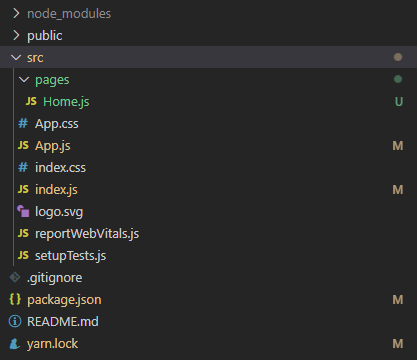Click the green untracked dot on pages row
This screenshot has height=360, width=417.
click(x=398, y=79)
